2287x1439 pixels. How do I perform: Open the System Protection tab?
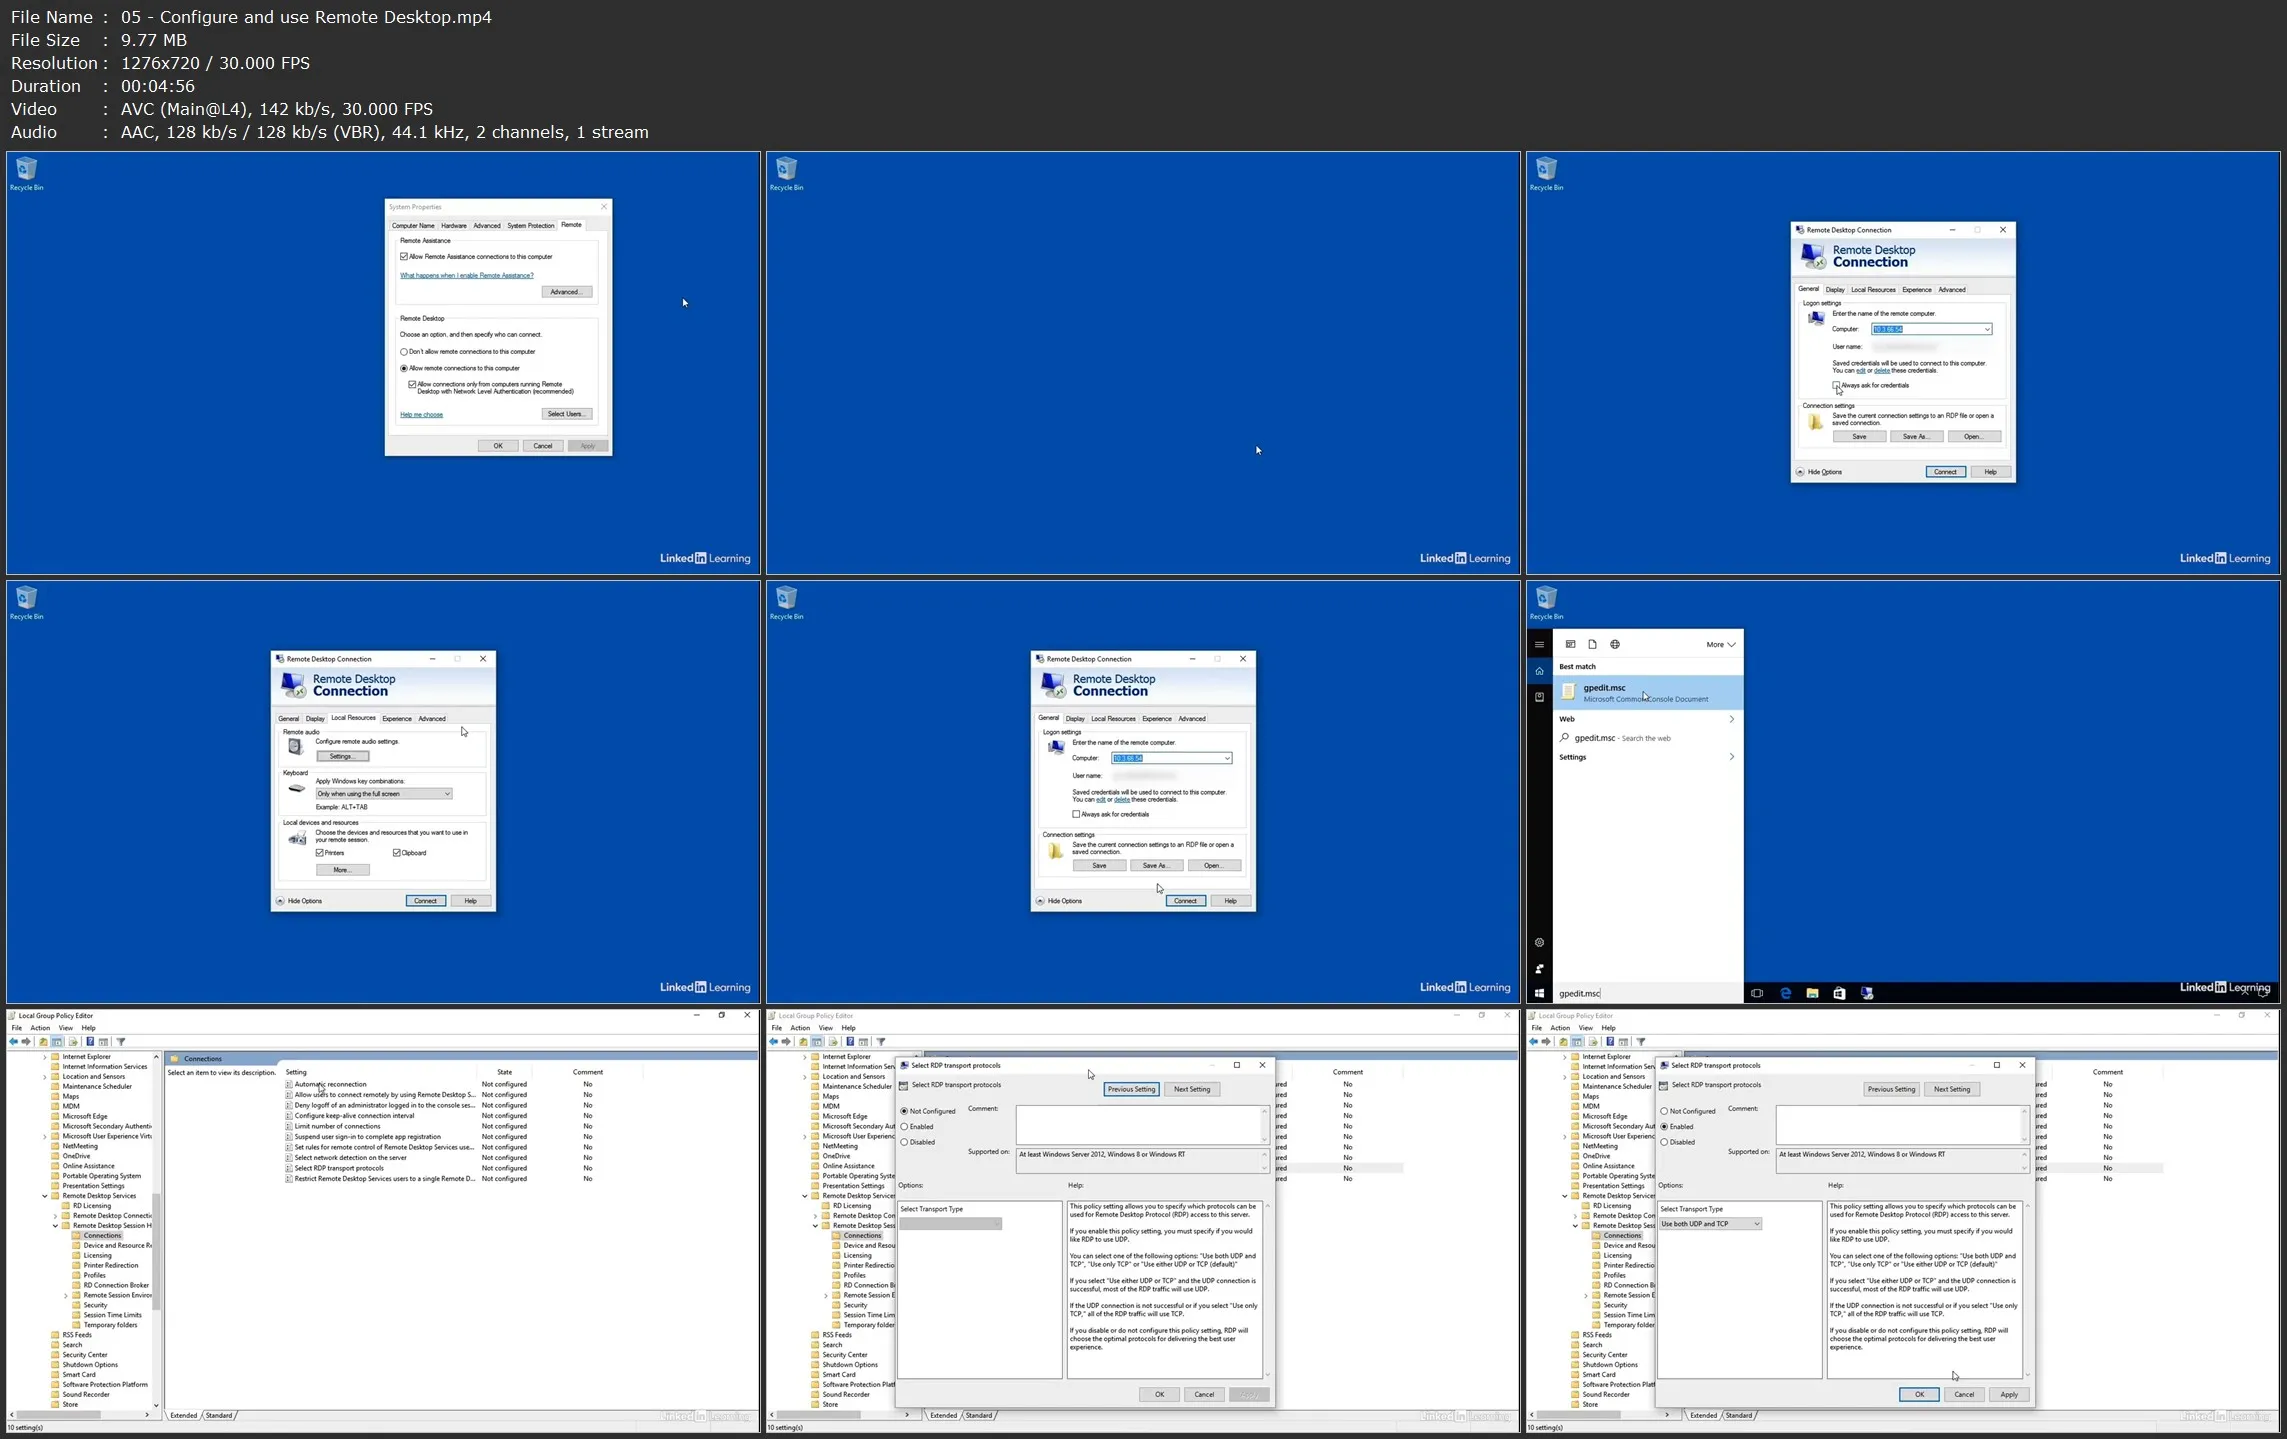pos(530,226)
